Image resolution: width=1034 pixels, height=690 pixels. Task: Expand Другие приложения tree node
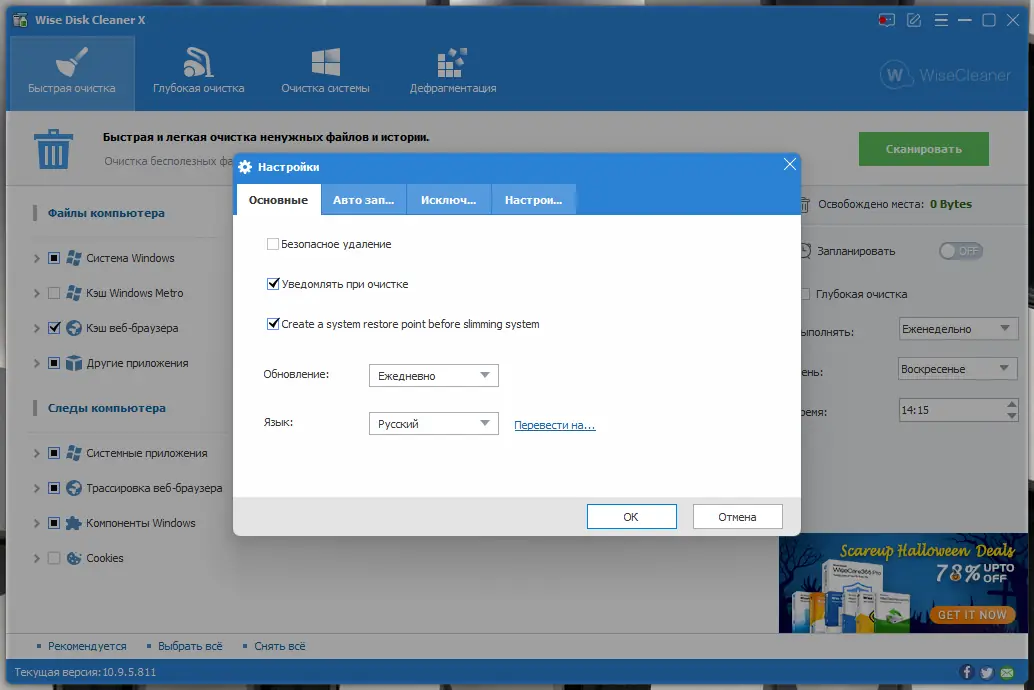click(x=37, y=363)
